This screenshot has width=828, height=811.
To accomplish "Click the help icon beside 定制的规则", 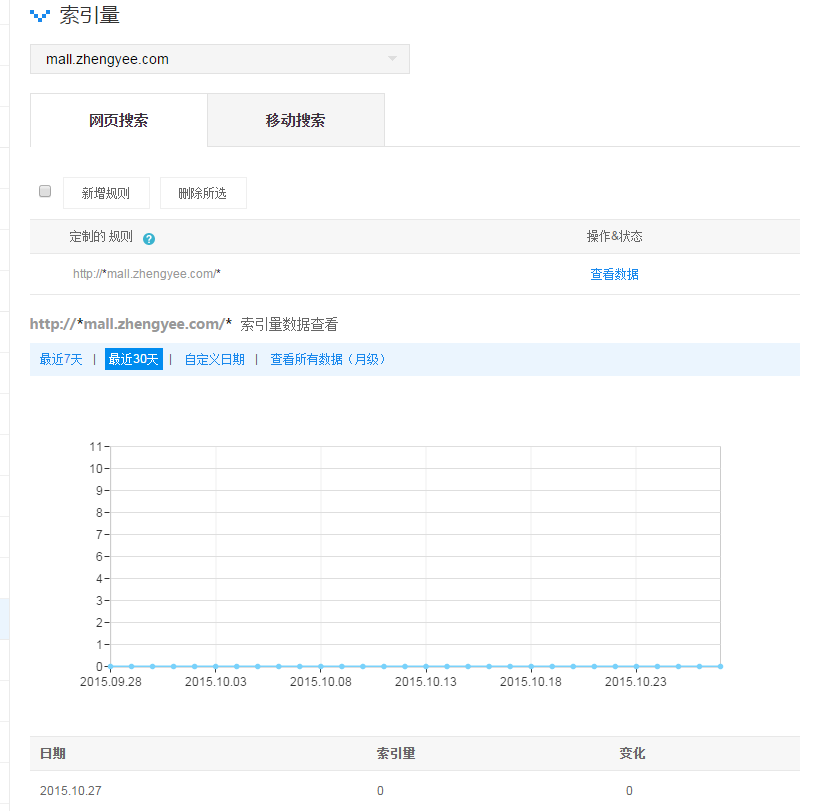I will click(x=149, y=239).
